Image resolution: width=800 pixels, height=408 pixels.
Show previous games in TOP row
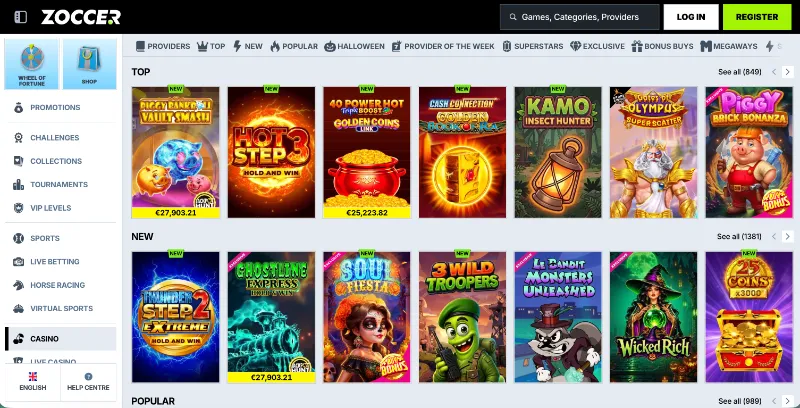pos(774,72)
